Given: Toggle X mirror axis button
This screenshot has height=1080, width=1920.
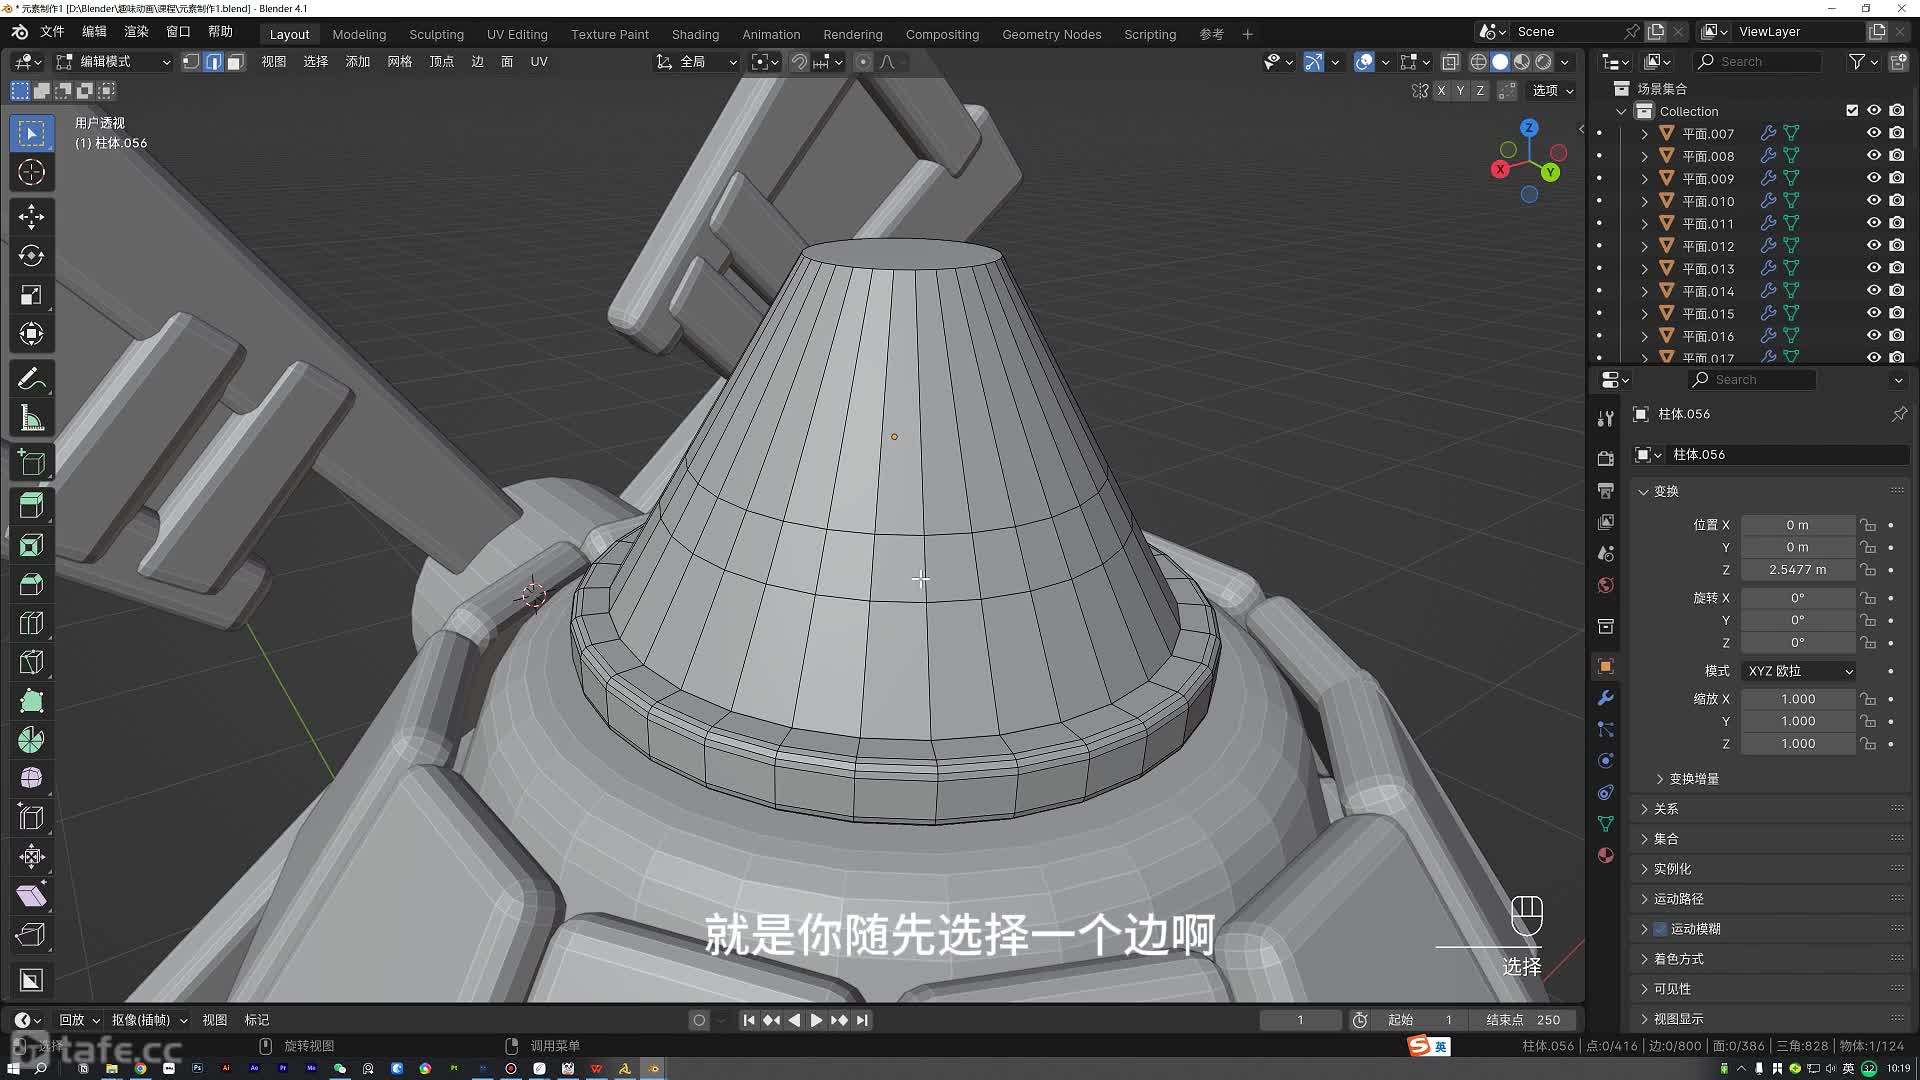Looking at the screenshot, I should 1441,90.
